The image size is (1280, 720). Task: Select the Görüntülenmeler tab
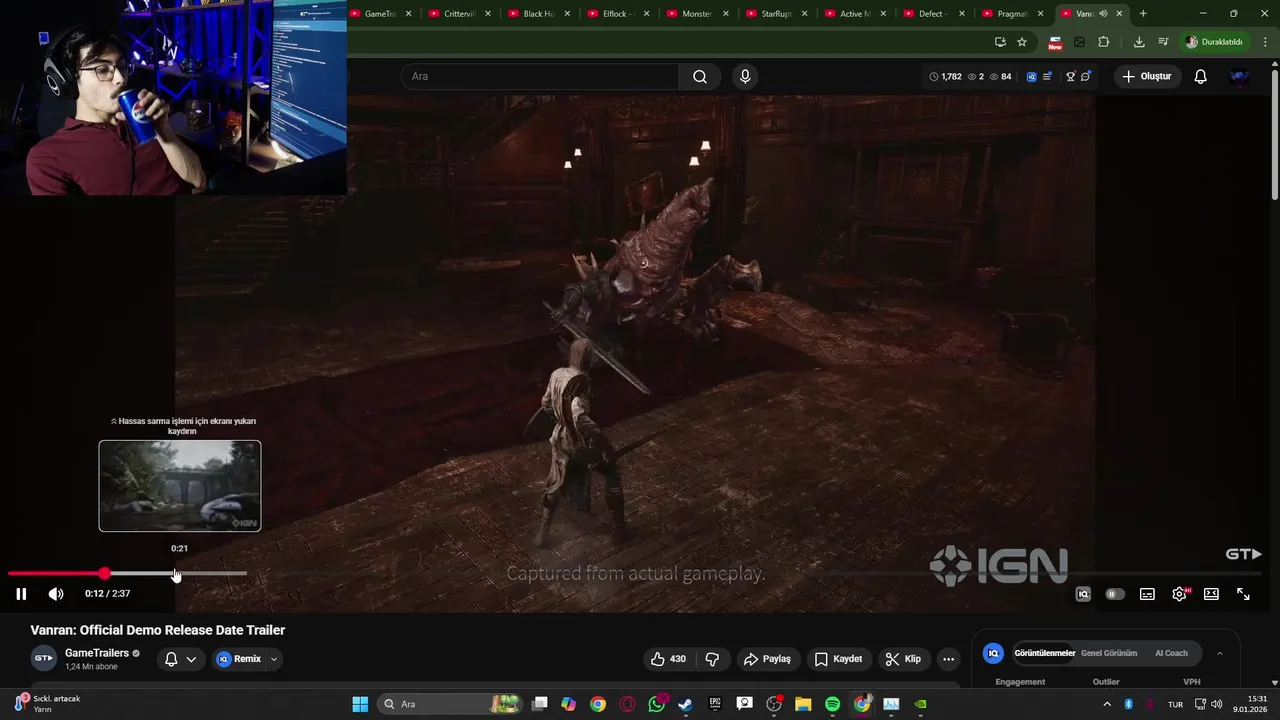1044,653
